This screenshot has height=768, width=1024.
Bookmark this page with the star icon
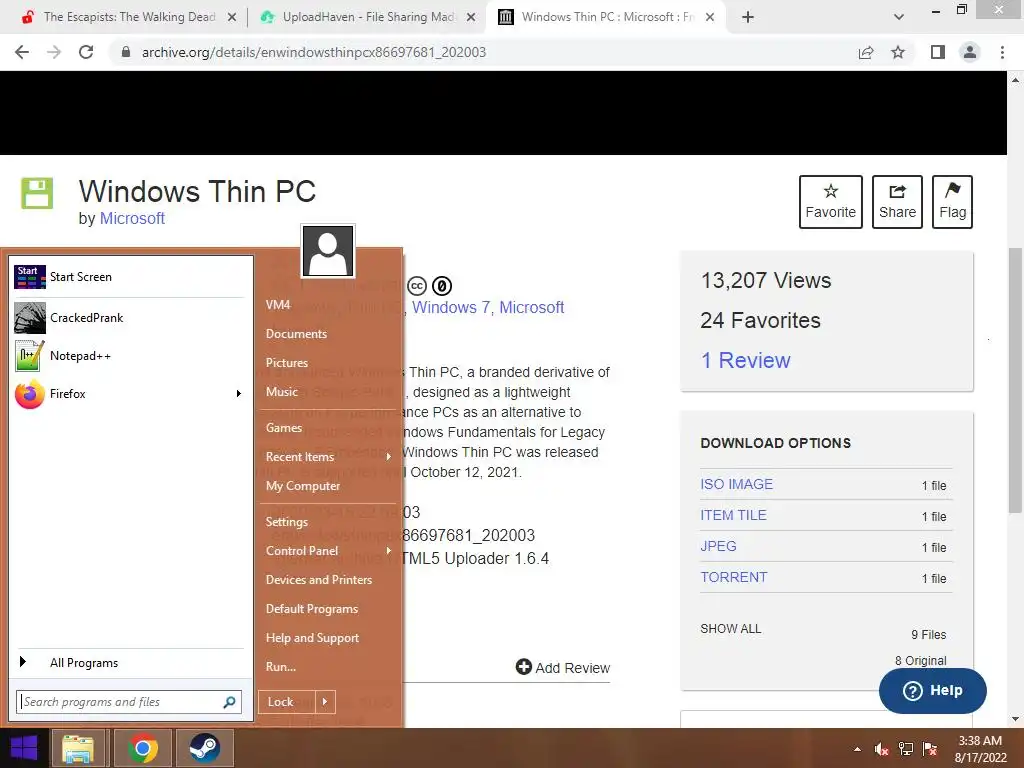pos(898,52)
